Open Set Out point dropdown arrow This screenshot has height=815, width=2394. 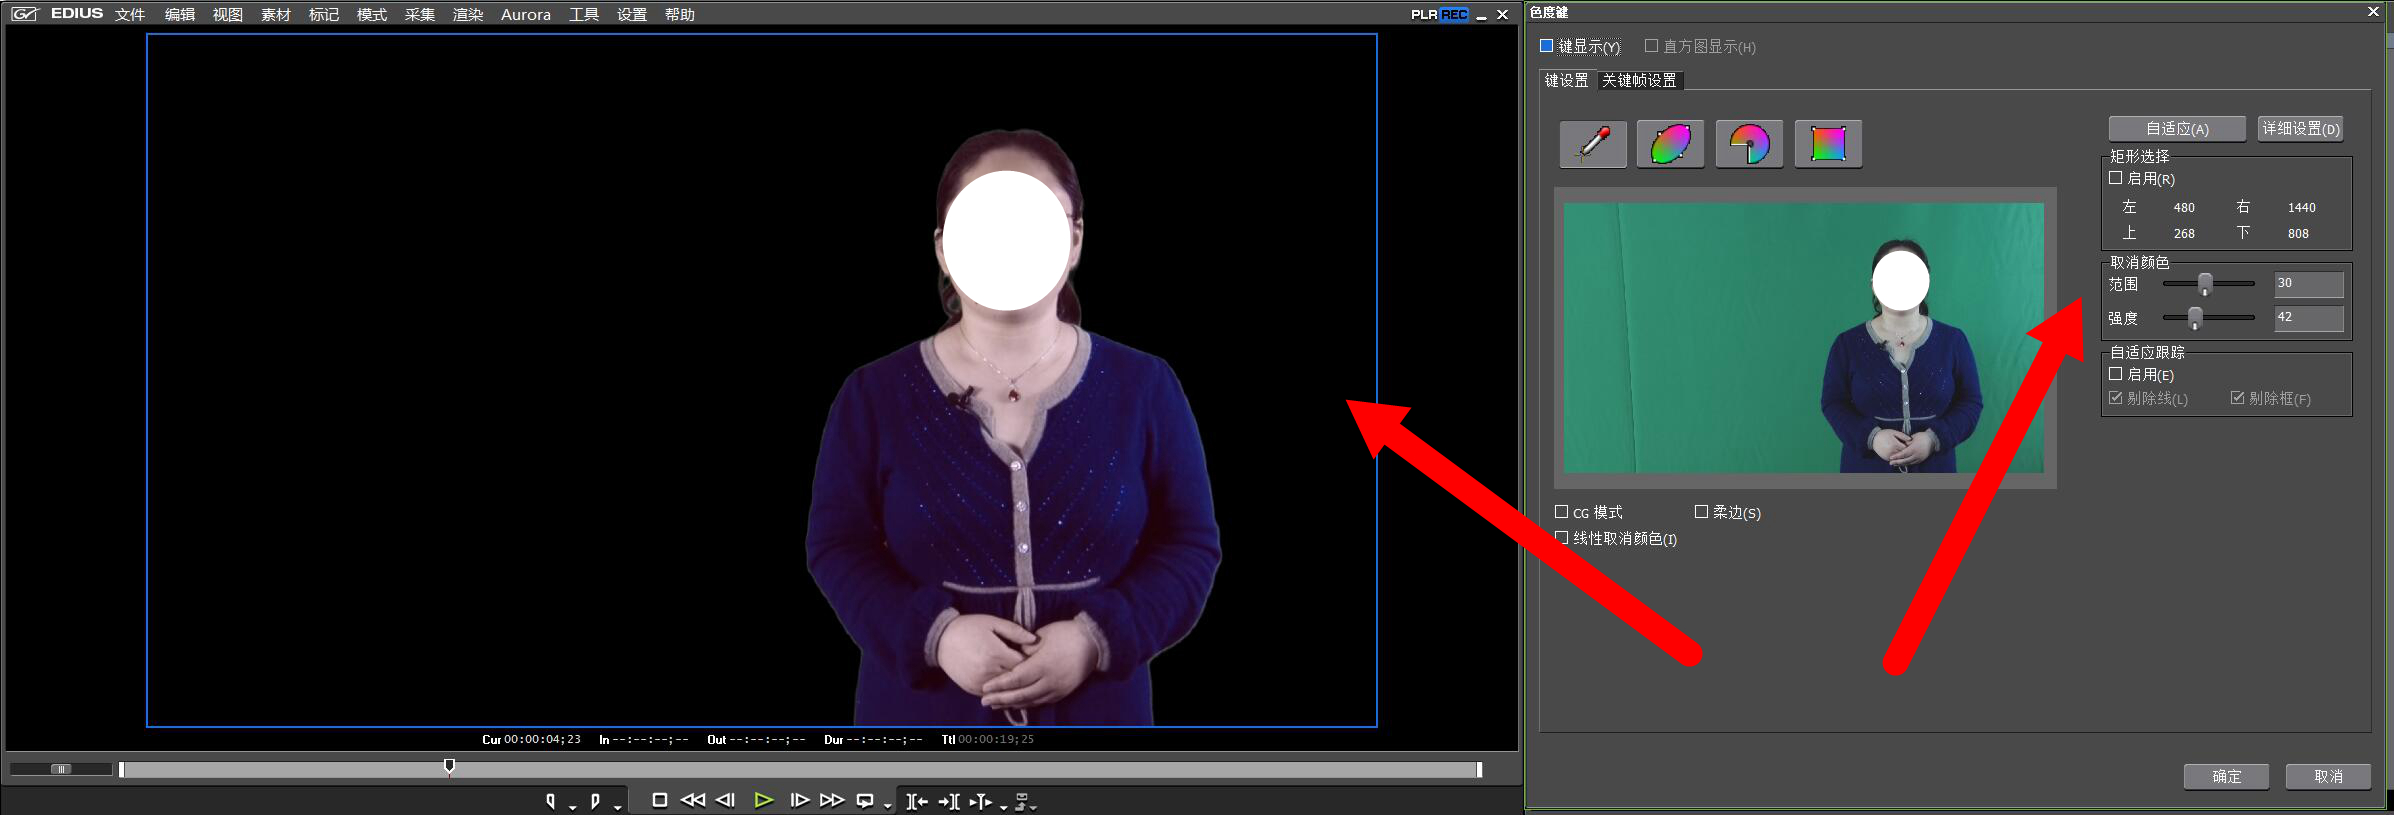[617, 806]
